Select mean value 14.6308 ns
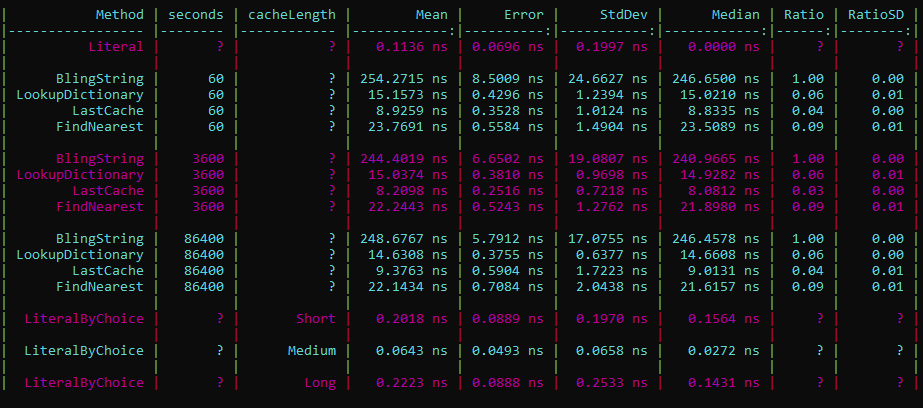 (x=408, y=254)
